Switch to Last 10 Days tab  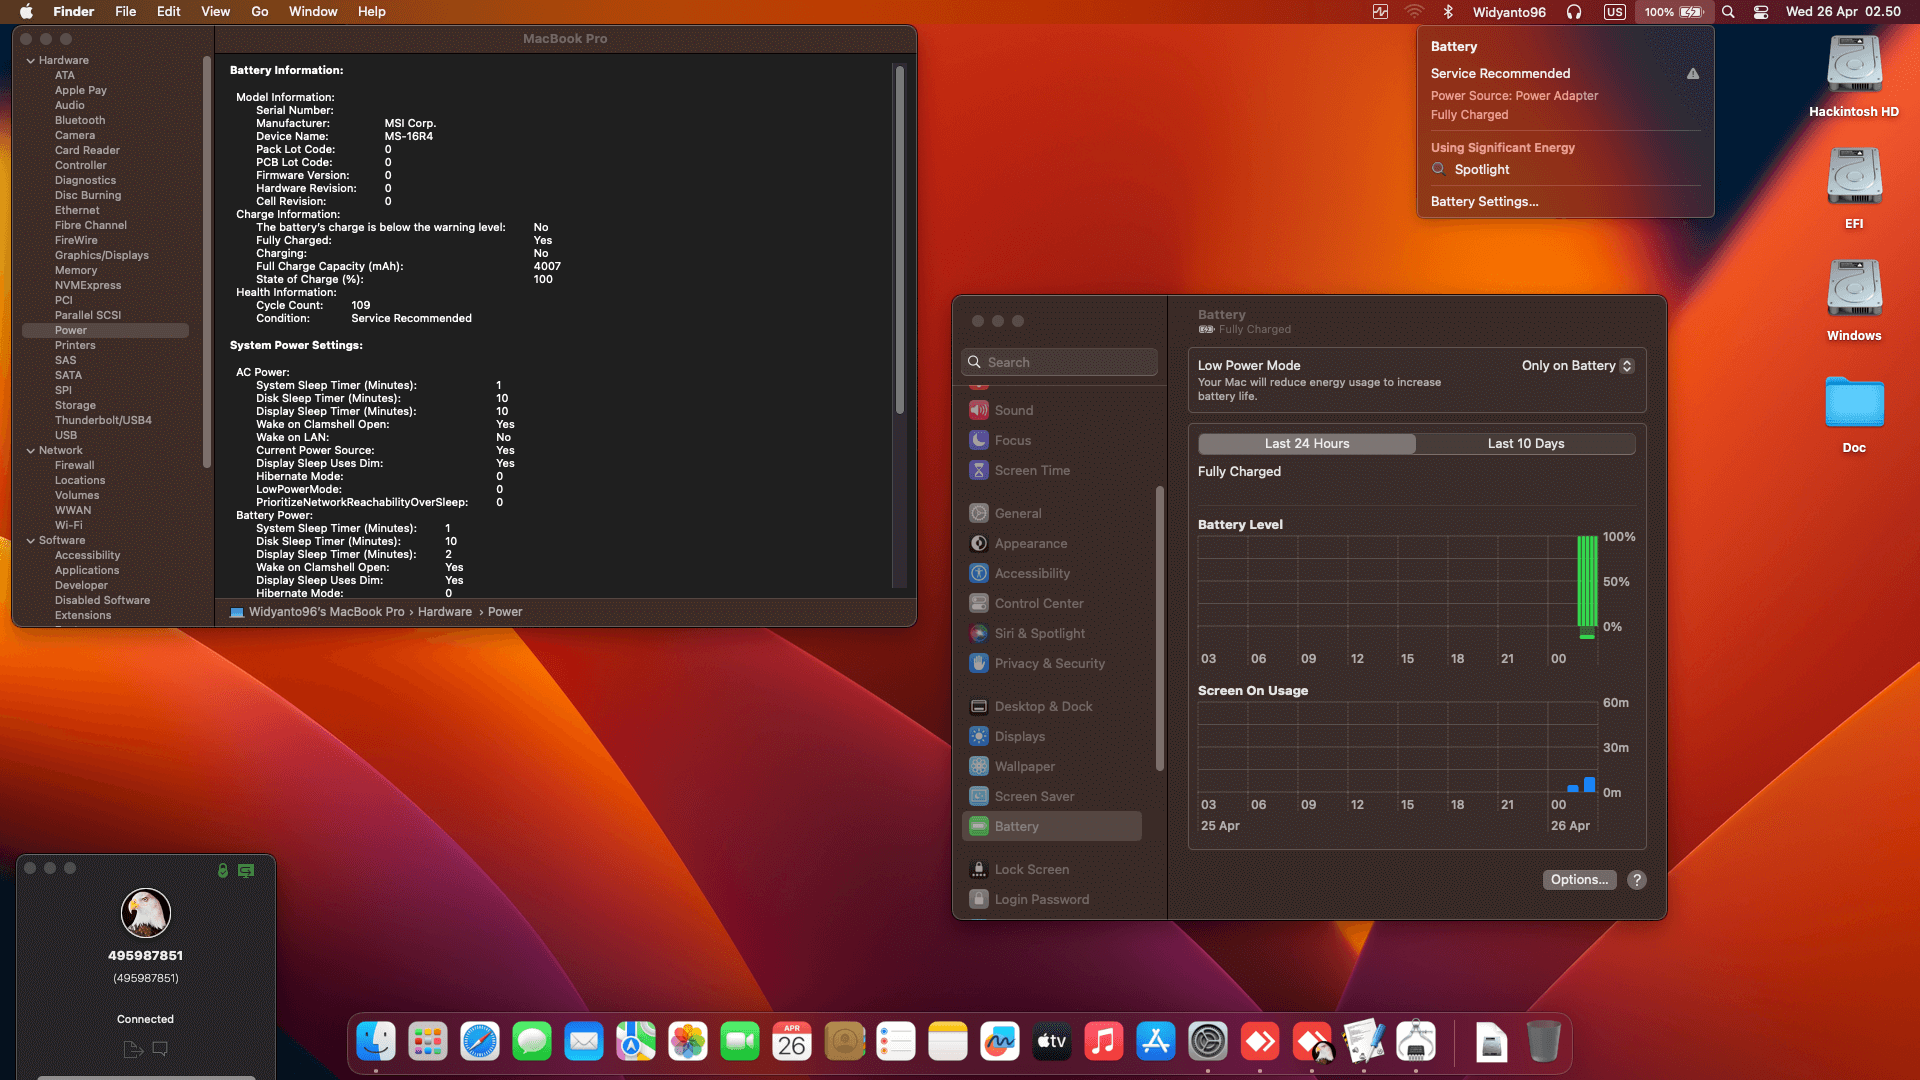click(1526, 444)
